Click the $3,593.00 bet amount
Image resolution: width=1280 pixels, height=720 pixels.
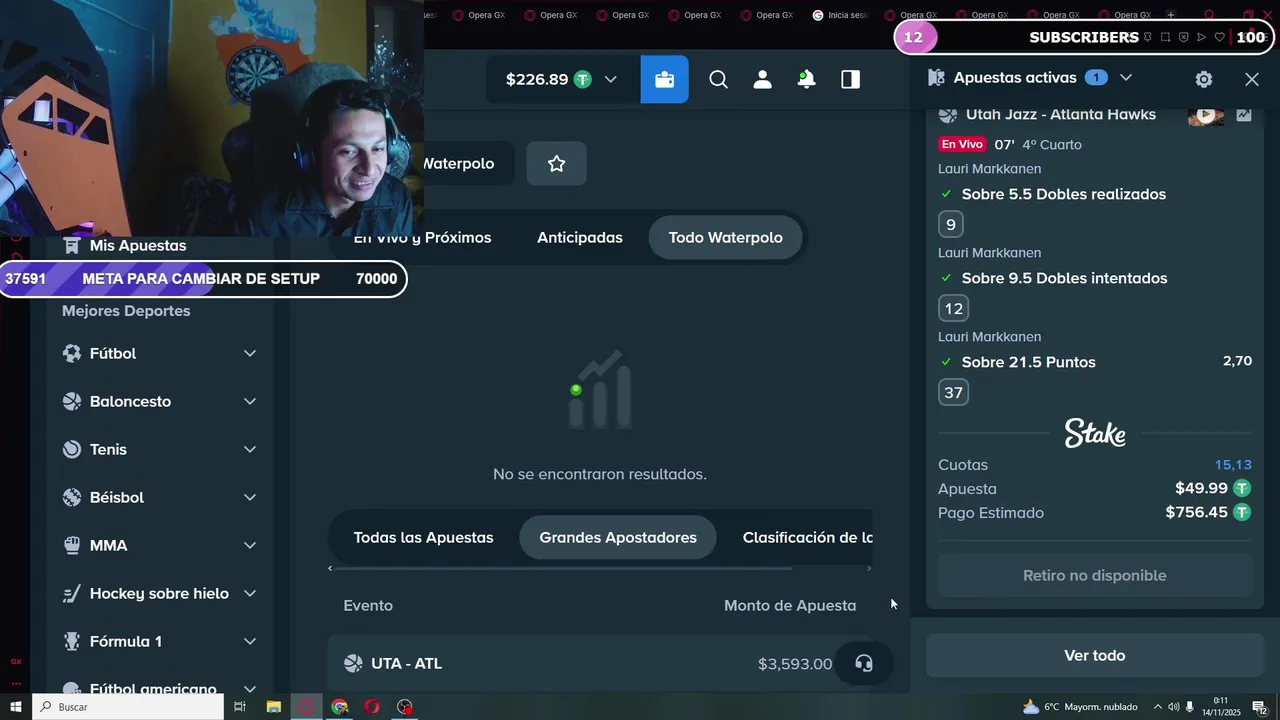[795, 663]
